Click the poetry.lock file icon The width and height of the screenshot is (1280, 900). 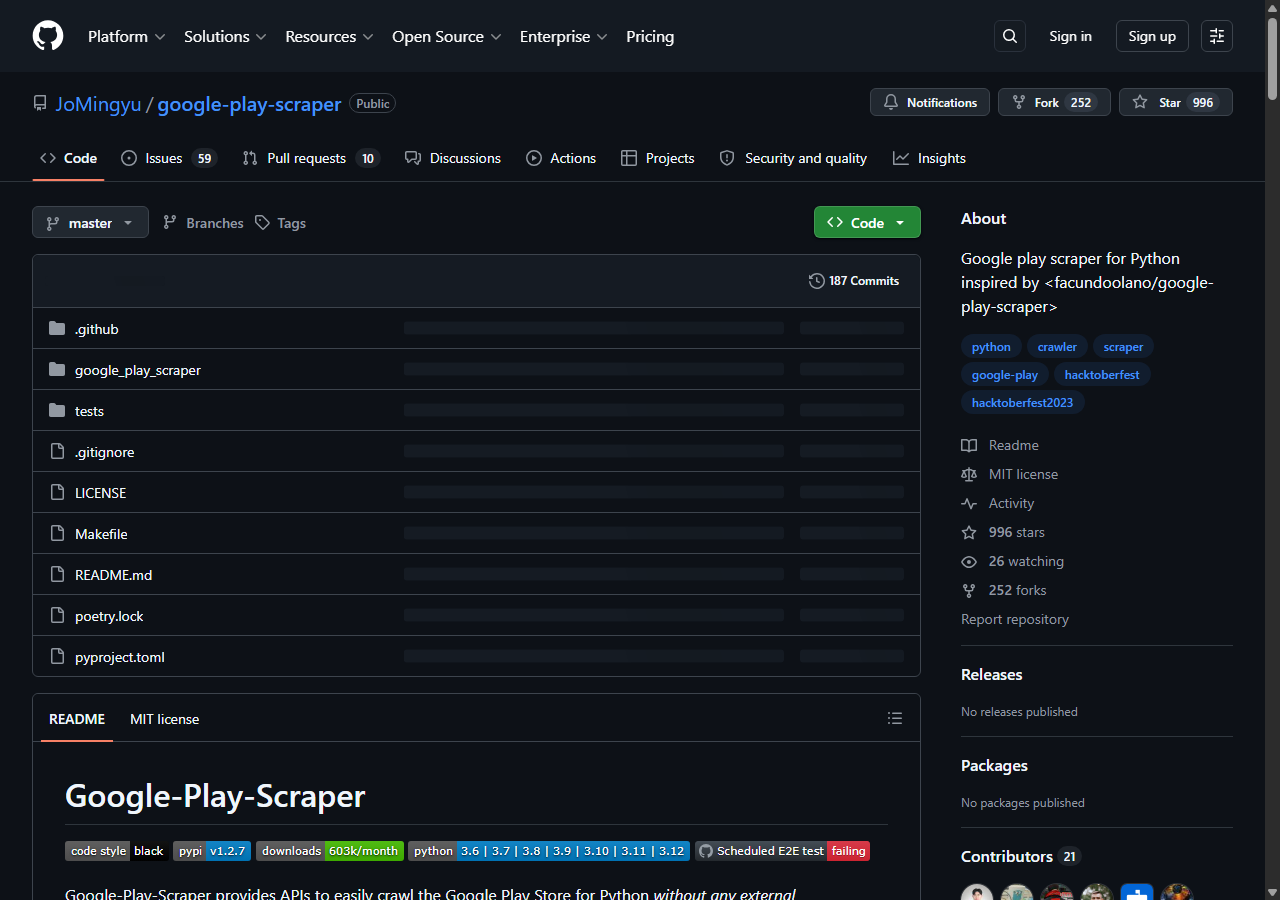click(x=57, y=616)
